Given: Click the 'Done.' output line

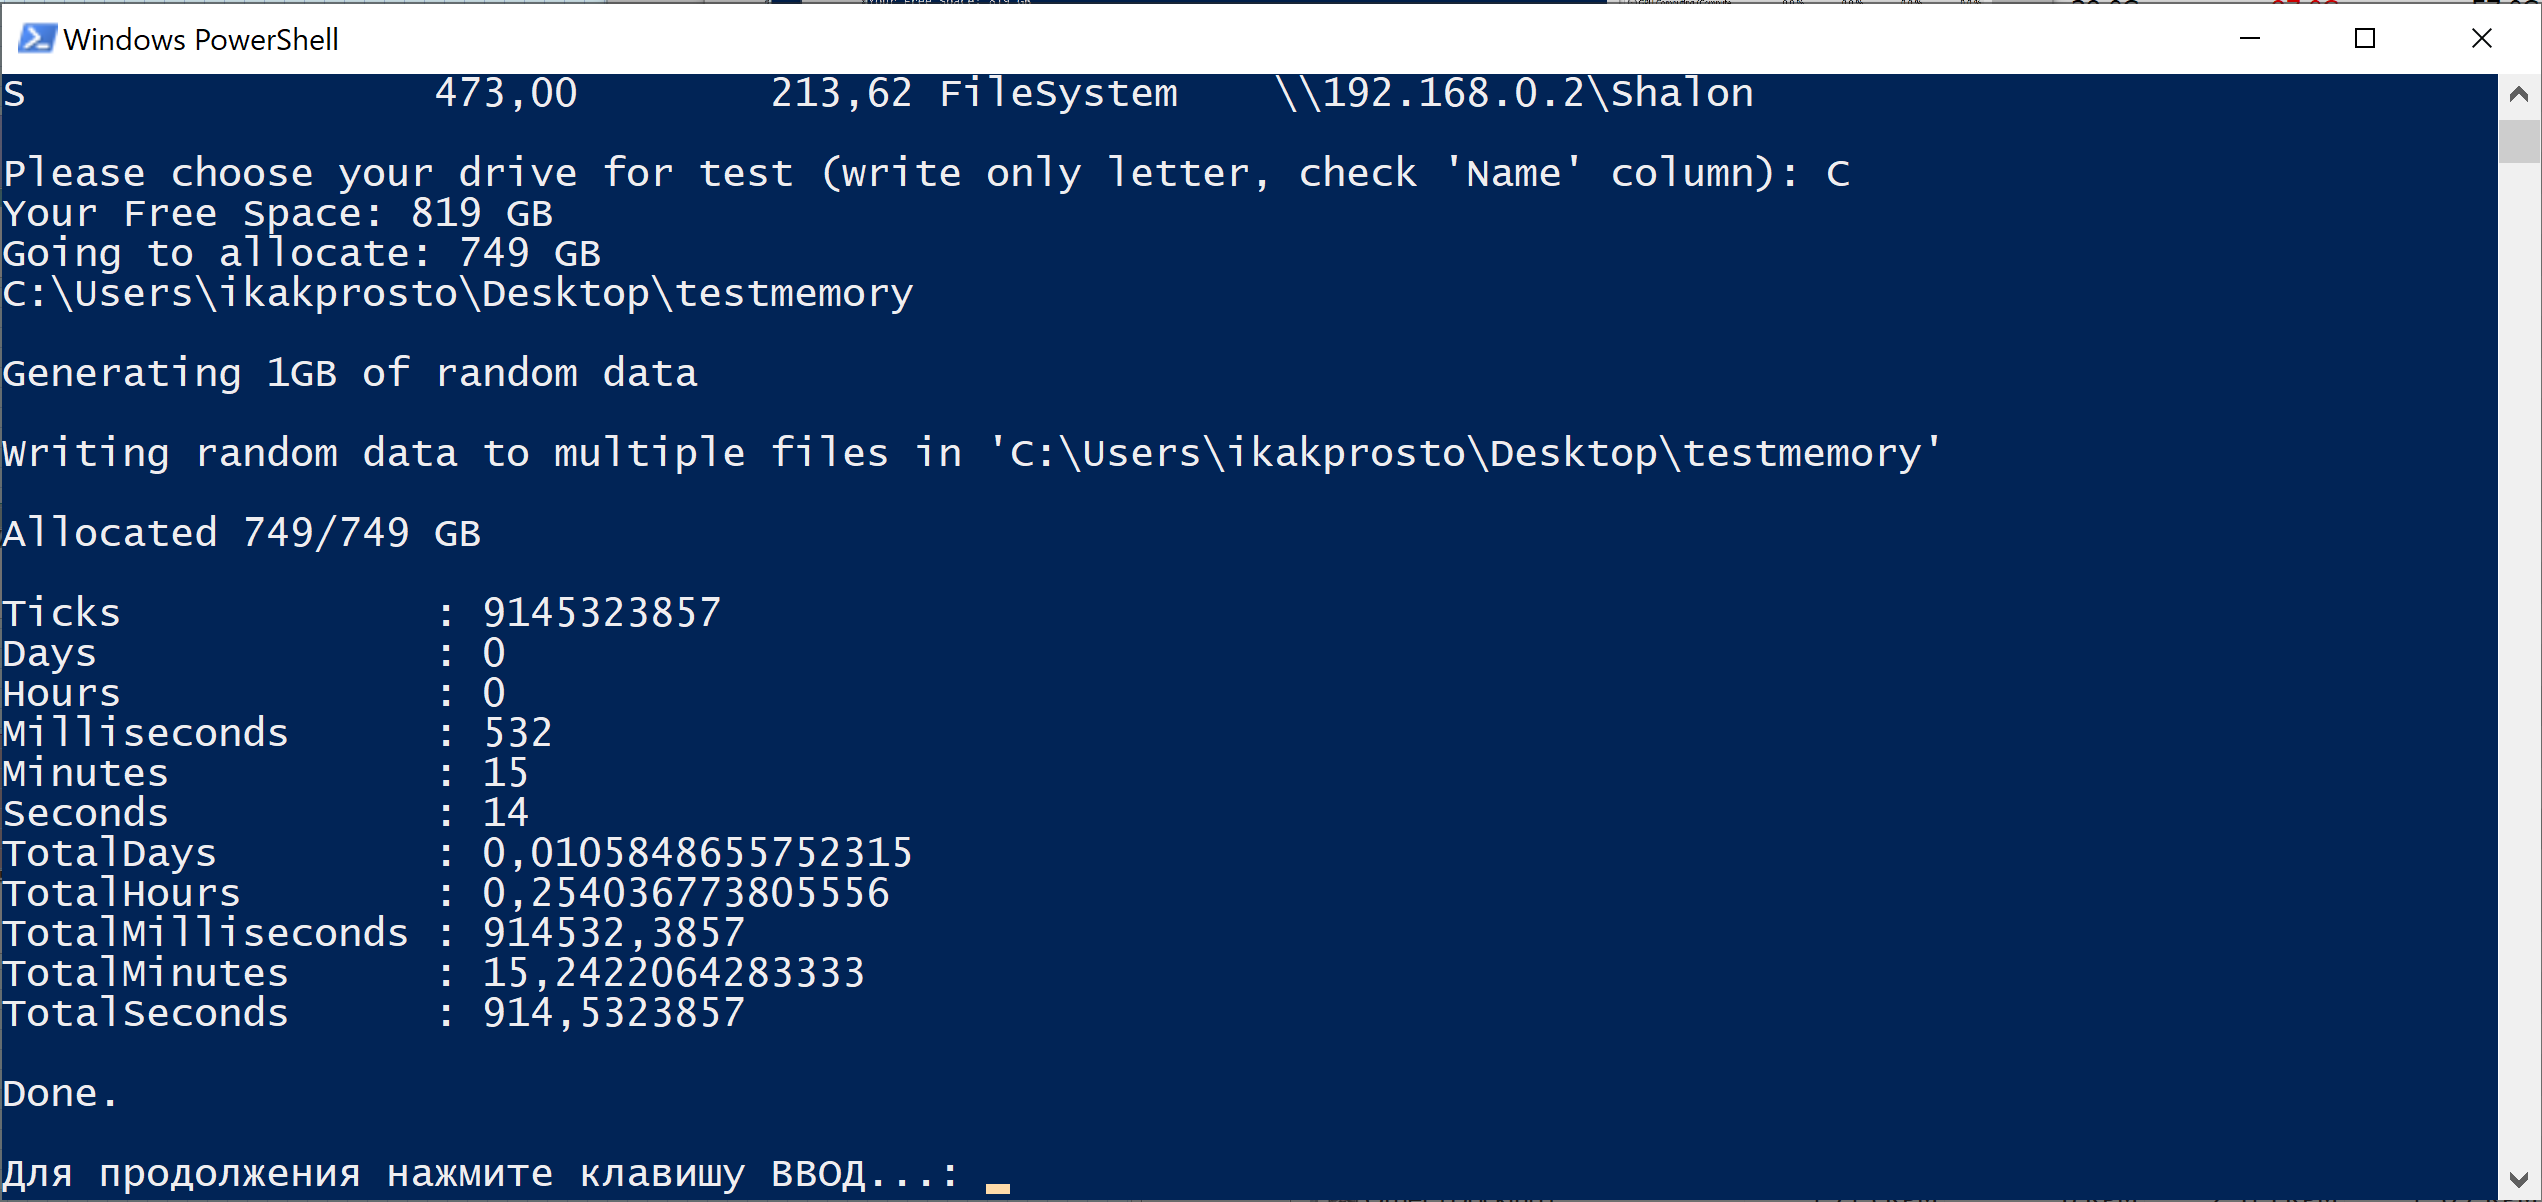Looking at the screenshot, I should pyautogui.click(x=60, y=1093).
